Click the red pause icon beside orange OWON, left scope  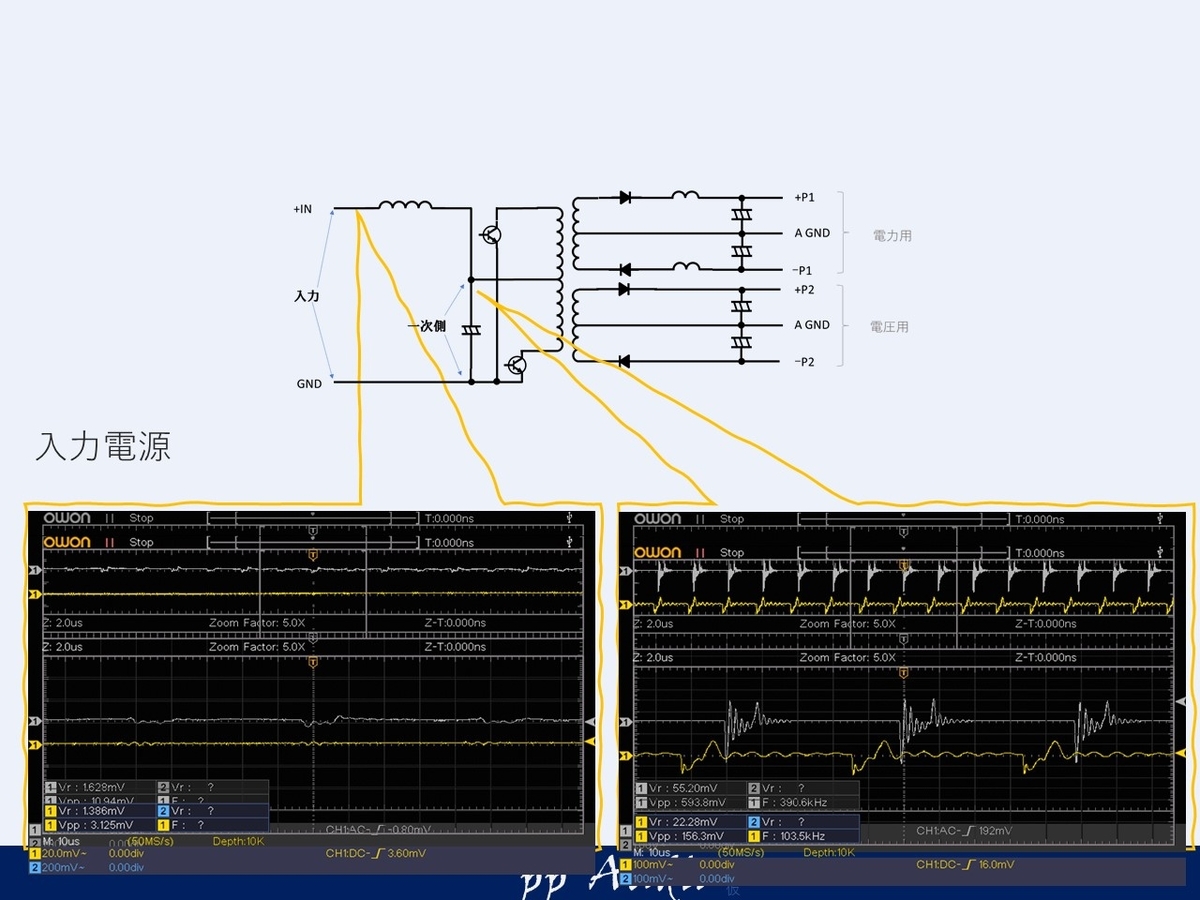[x=111, y=542]
